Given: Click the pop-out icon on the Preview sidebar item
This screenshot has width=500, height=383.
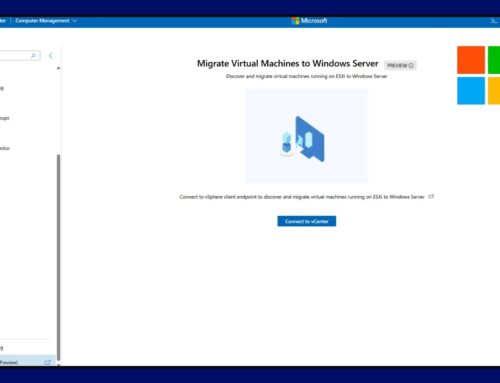Looking at the screenshot, I should pos(47,362).
